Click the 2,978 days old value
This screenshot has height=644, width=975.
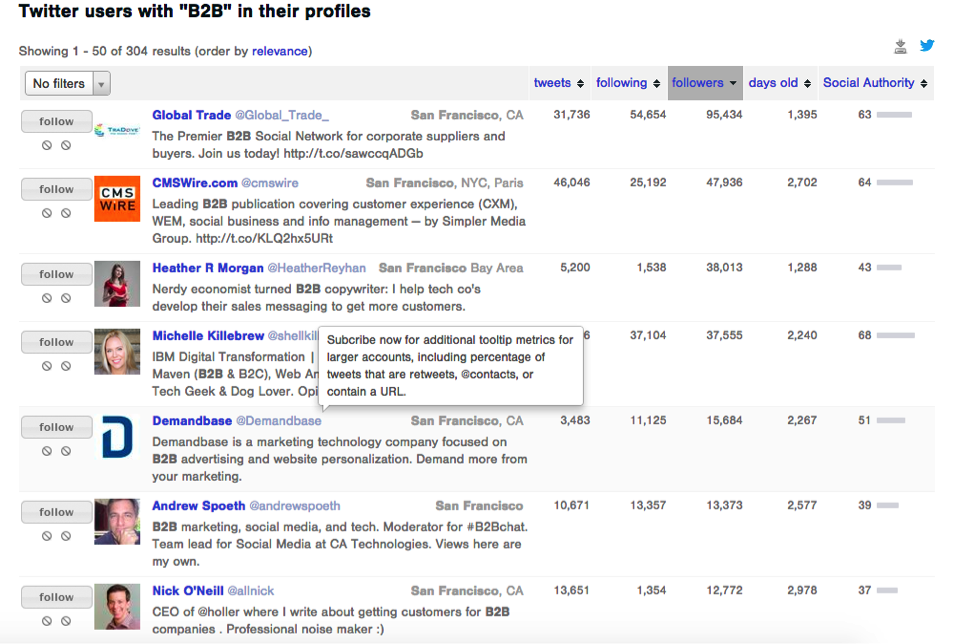[802, 591]
